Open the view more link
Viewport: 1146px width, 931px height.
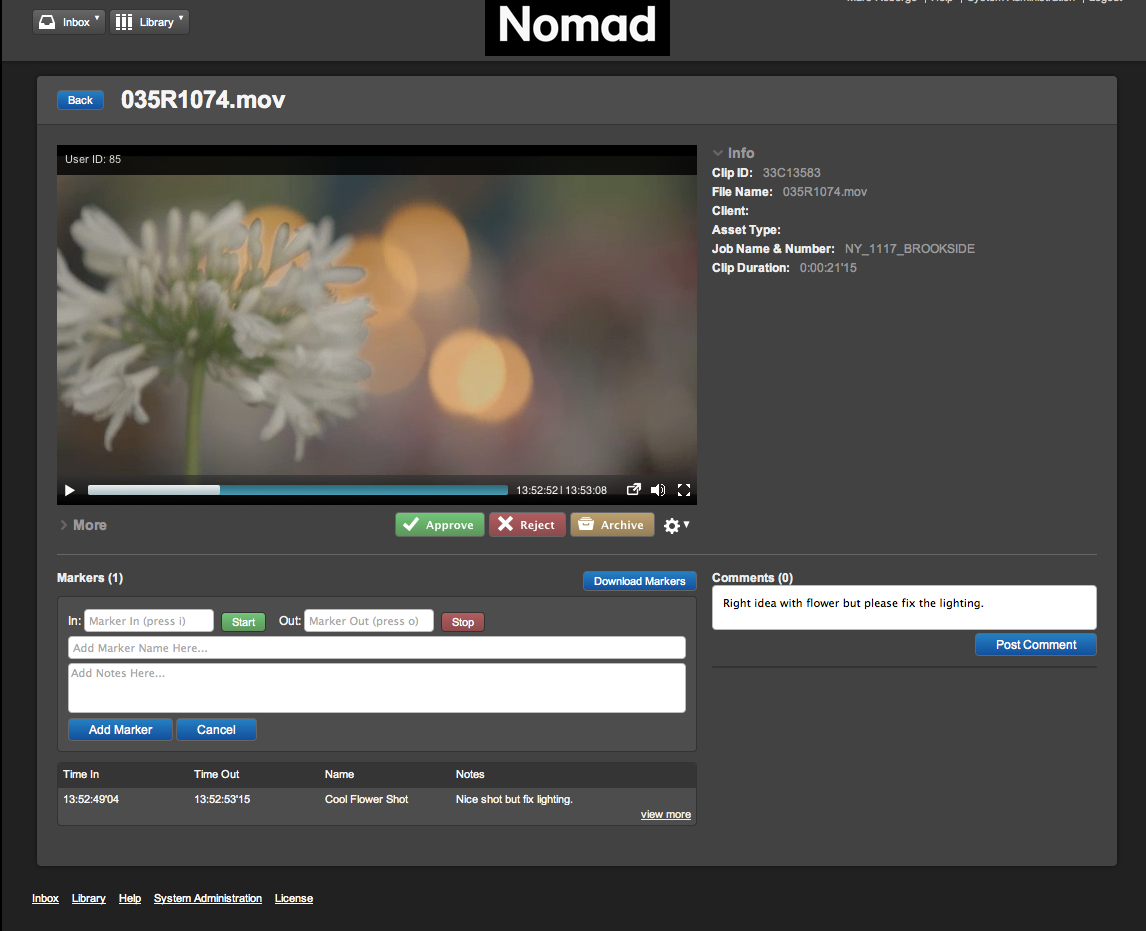[x=665, y=815]
